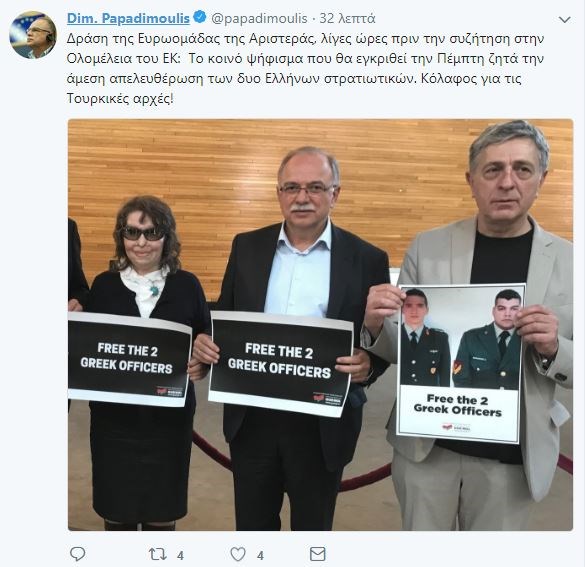
Task: Open the attached tweet photo
Action: click(x=320, y=325)
